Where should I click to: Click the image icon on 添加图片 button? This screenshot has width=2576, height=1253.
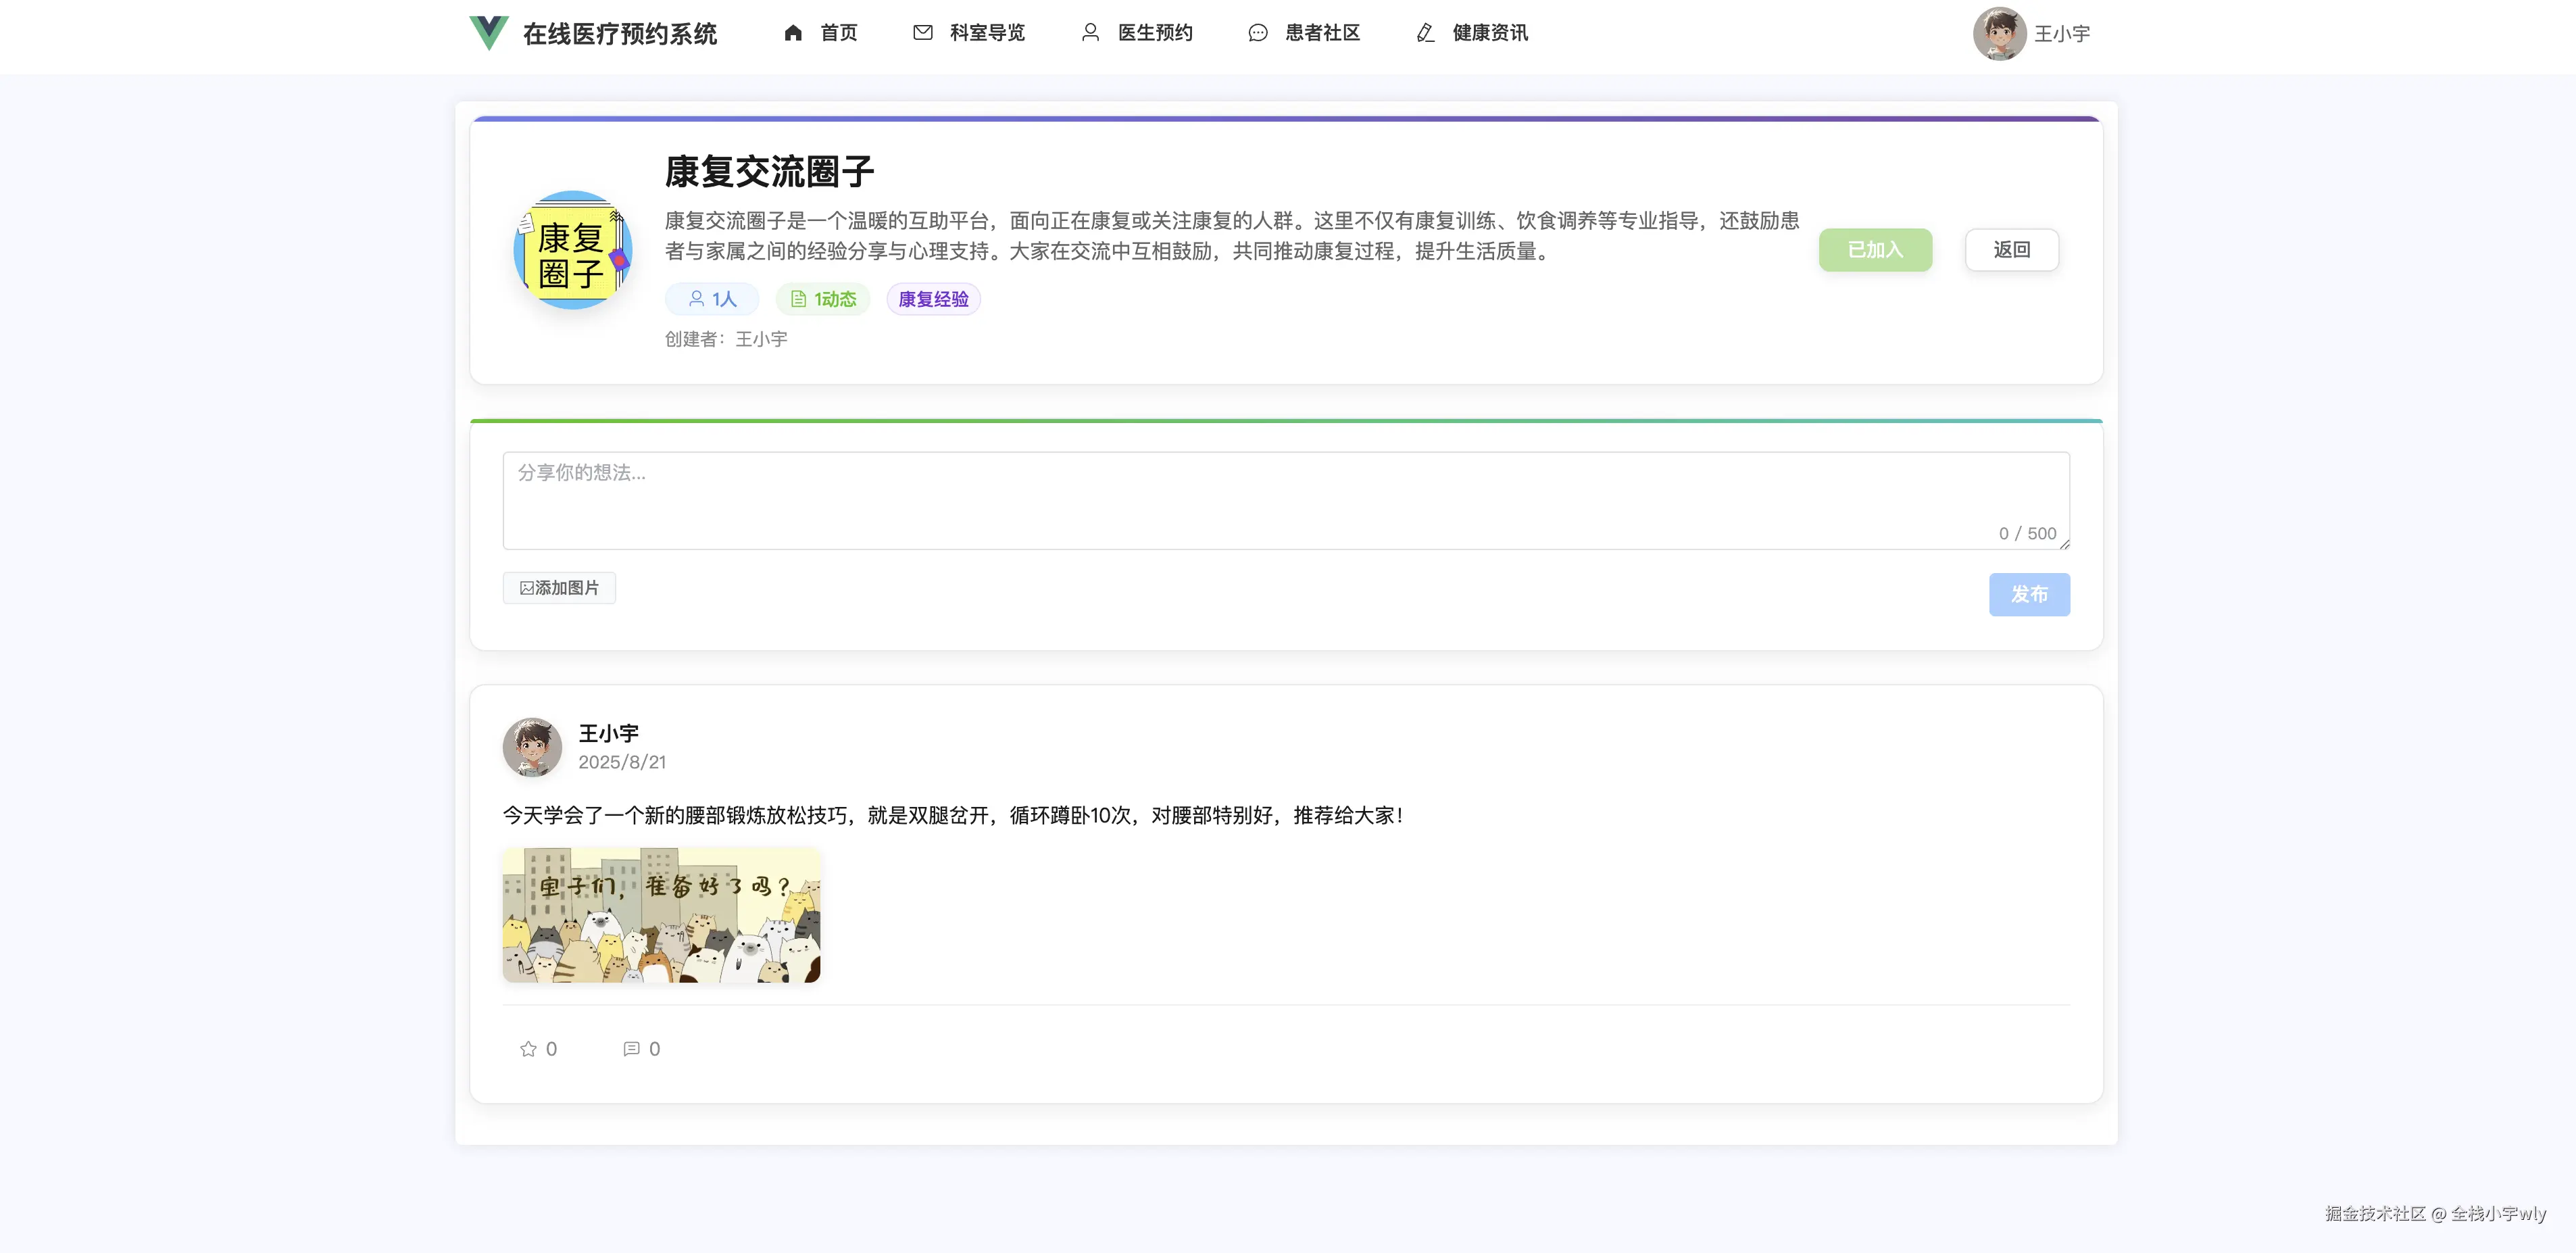528,588
